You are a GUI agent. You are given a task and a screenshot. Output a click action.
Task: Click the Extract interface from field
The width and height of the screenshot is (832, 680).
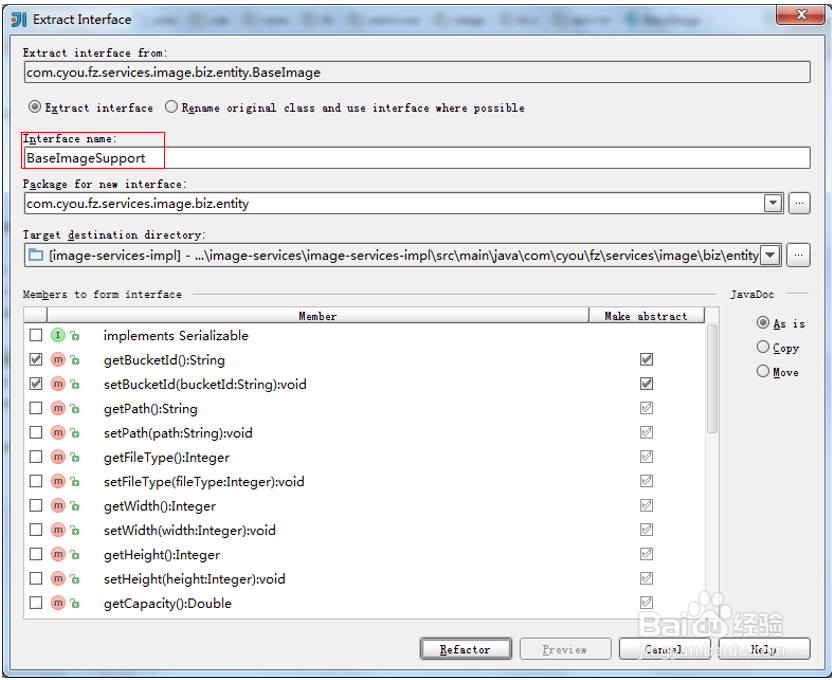417,72
